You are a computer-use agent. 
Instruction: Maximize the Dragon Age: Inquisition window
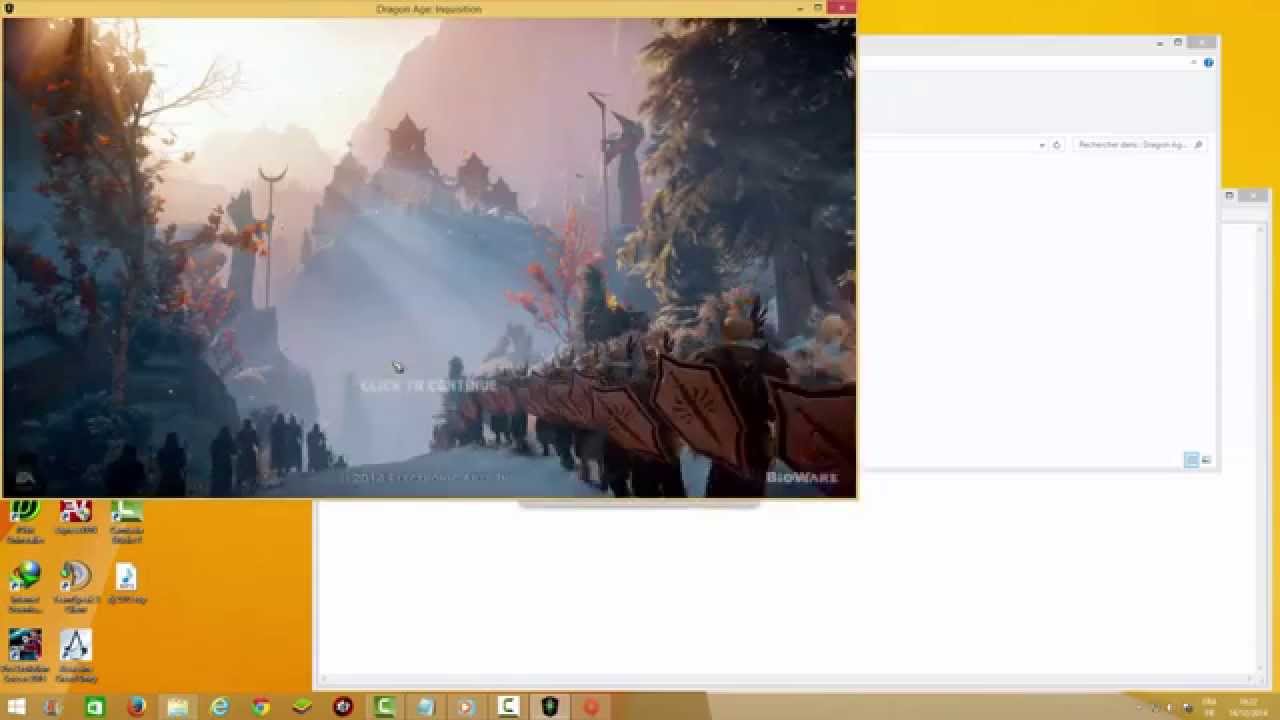(817, 8)
